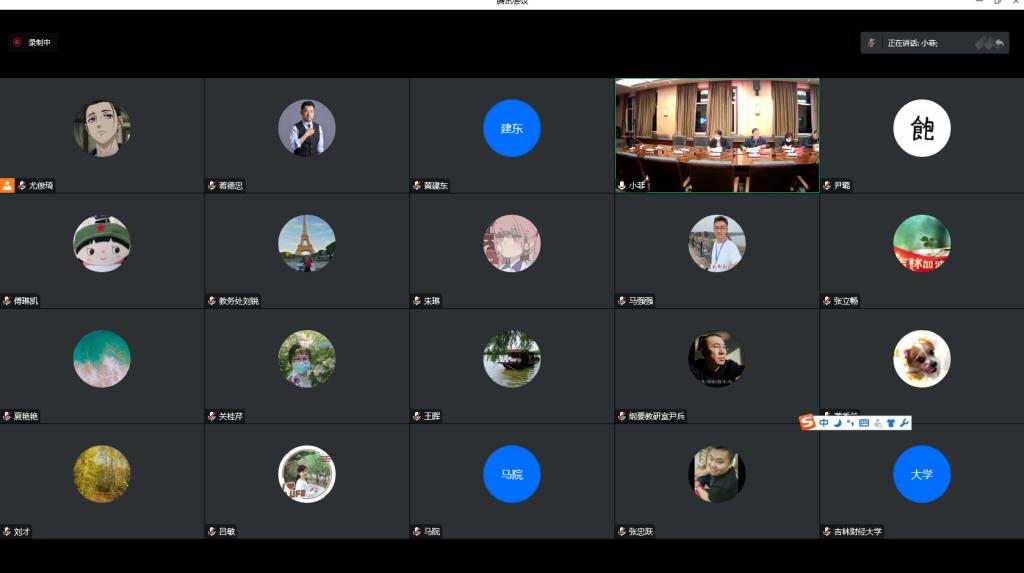Click the microphone icon beside 小菲 name
Image resolution: width=1024 pixels, height=573 pixels.
coord(621,185)
